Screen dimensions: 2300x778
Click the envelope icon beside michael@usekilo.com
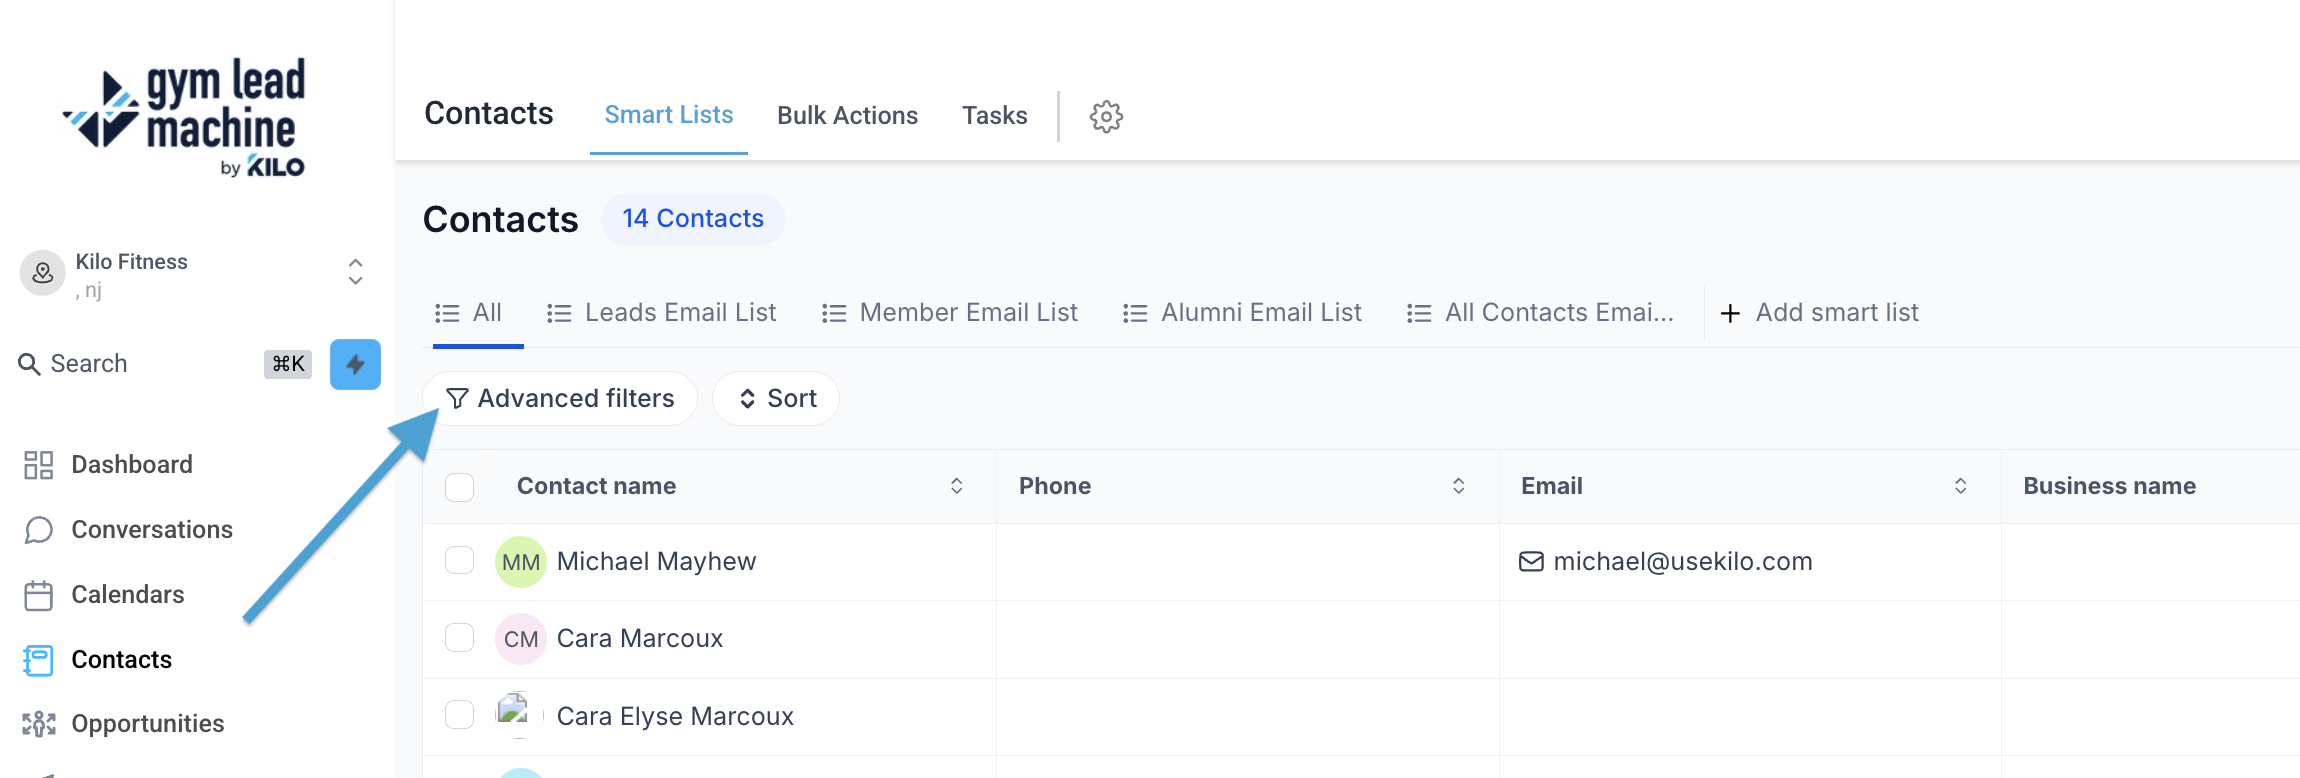[1531, 562]
